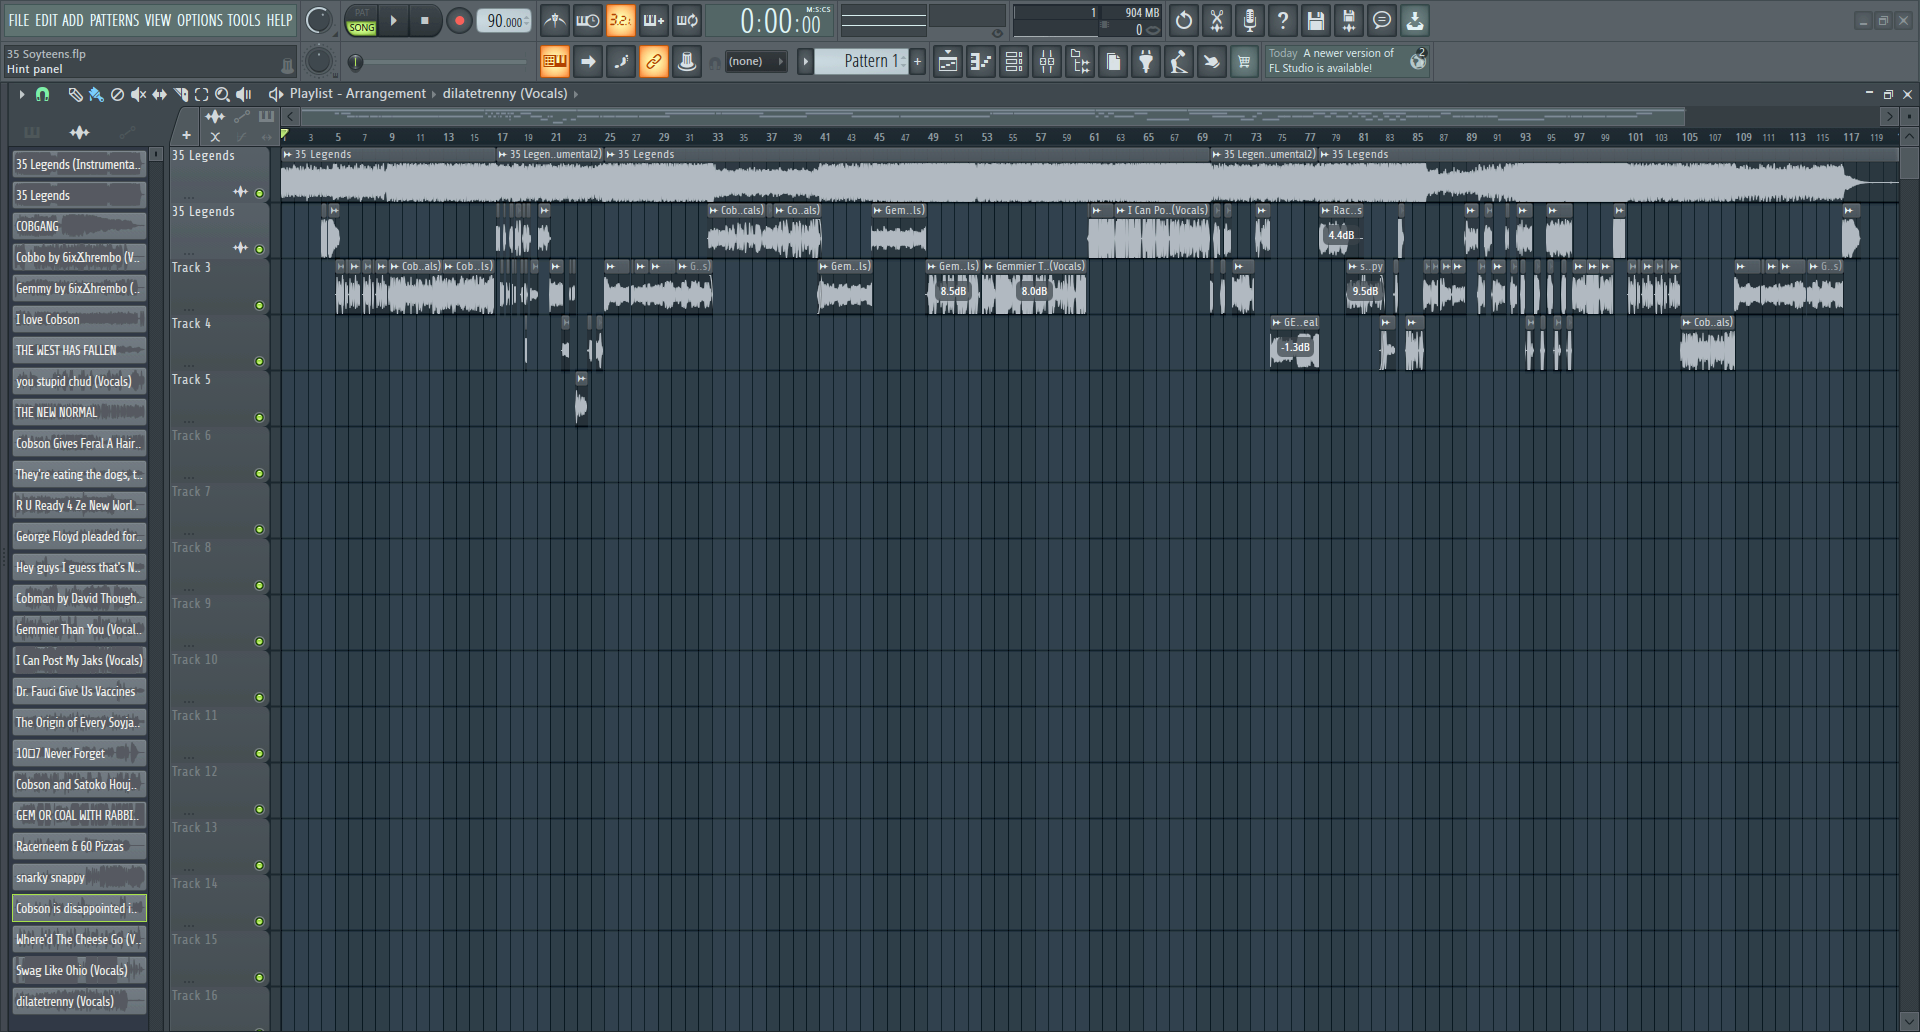Open the Plugin database plug icon

point(1146,62)
